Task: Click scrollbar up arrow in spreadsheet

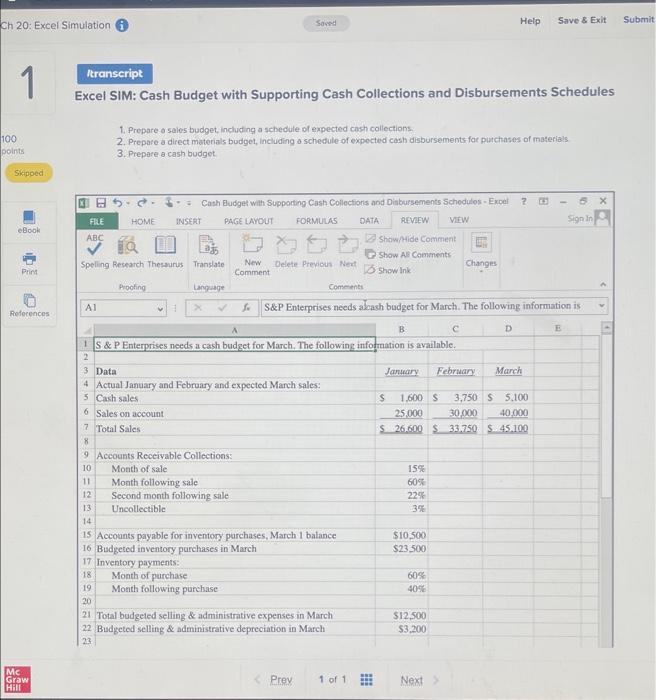Action: (606, 328)
